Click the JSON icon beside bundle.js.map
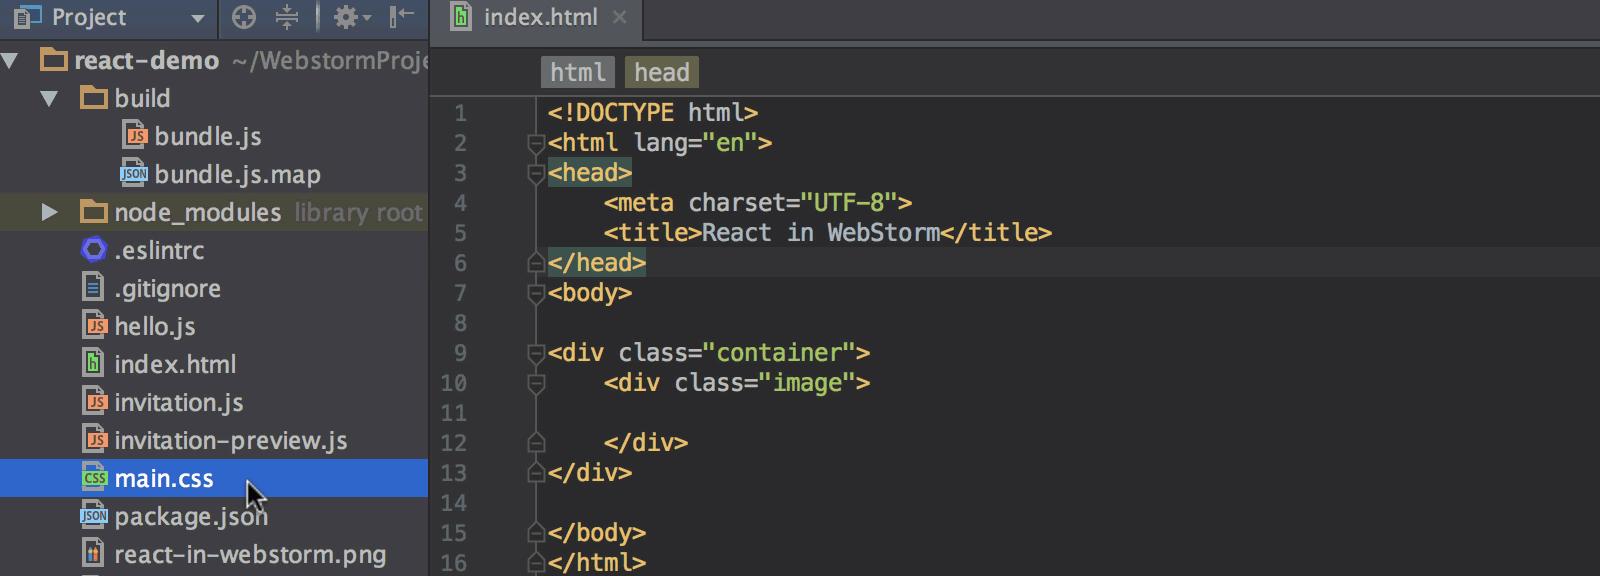1600x576 pixels. coord(134,173)
